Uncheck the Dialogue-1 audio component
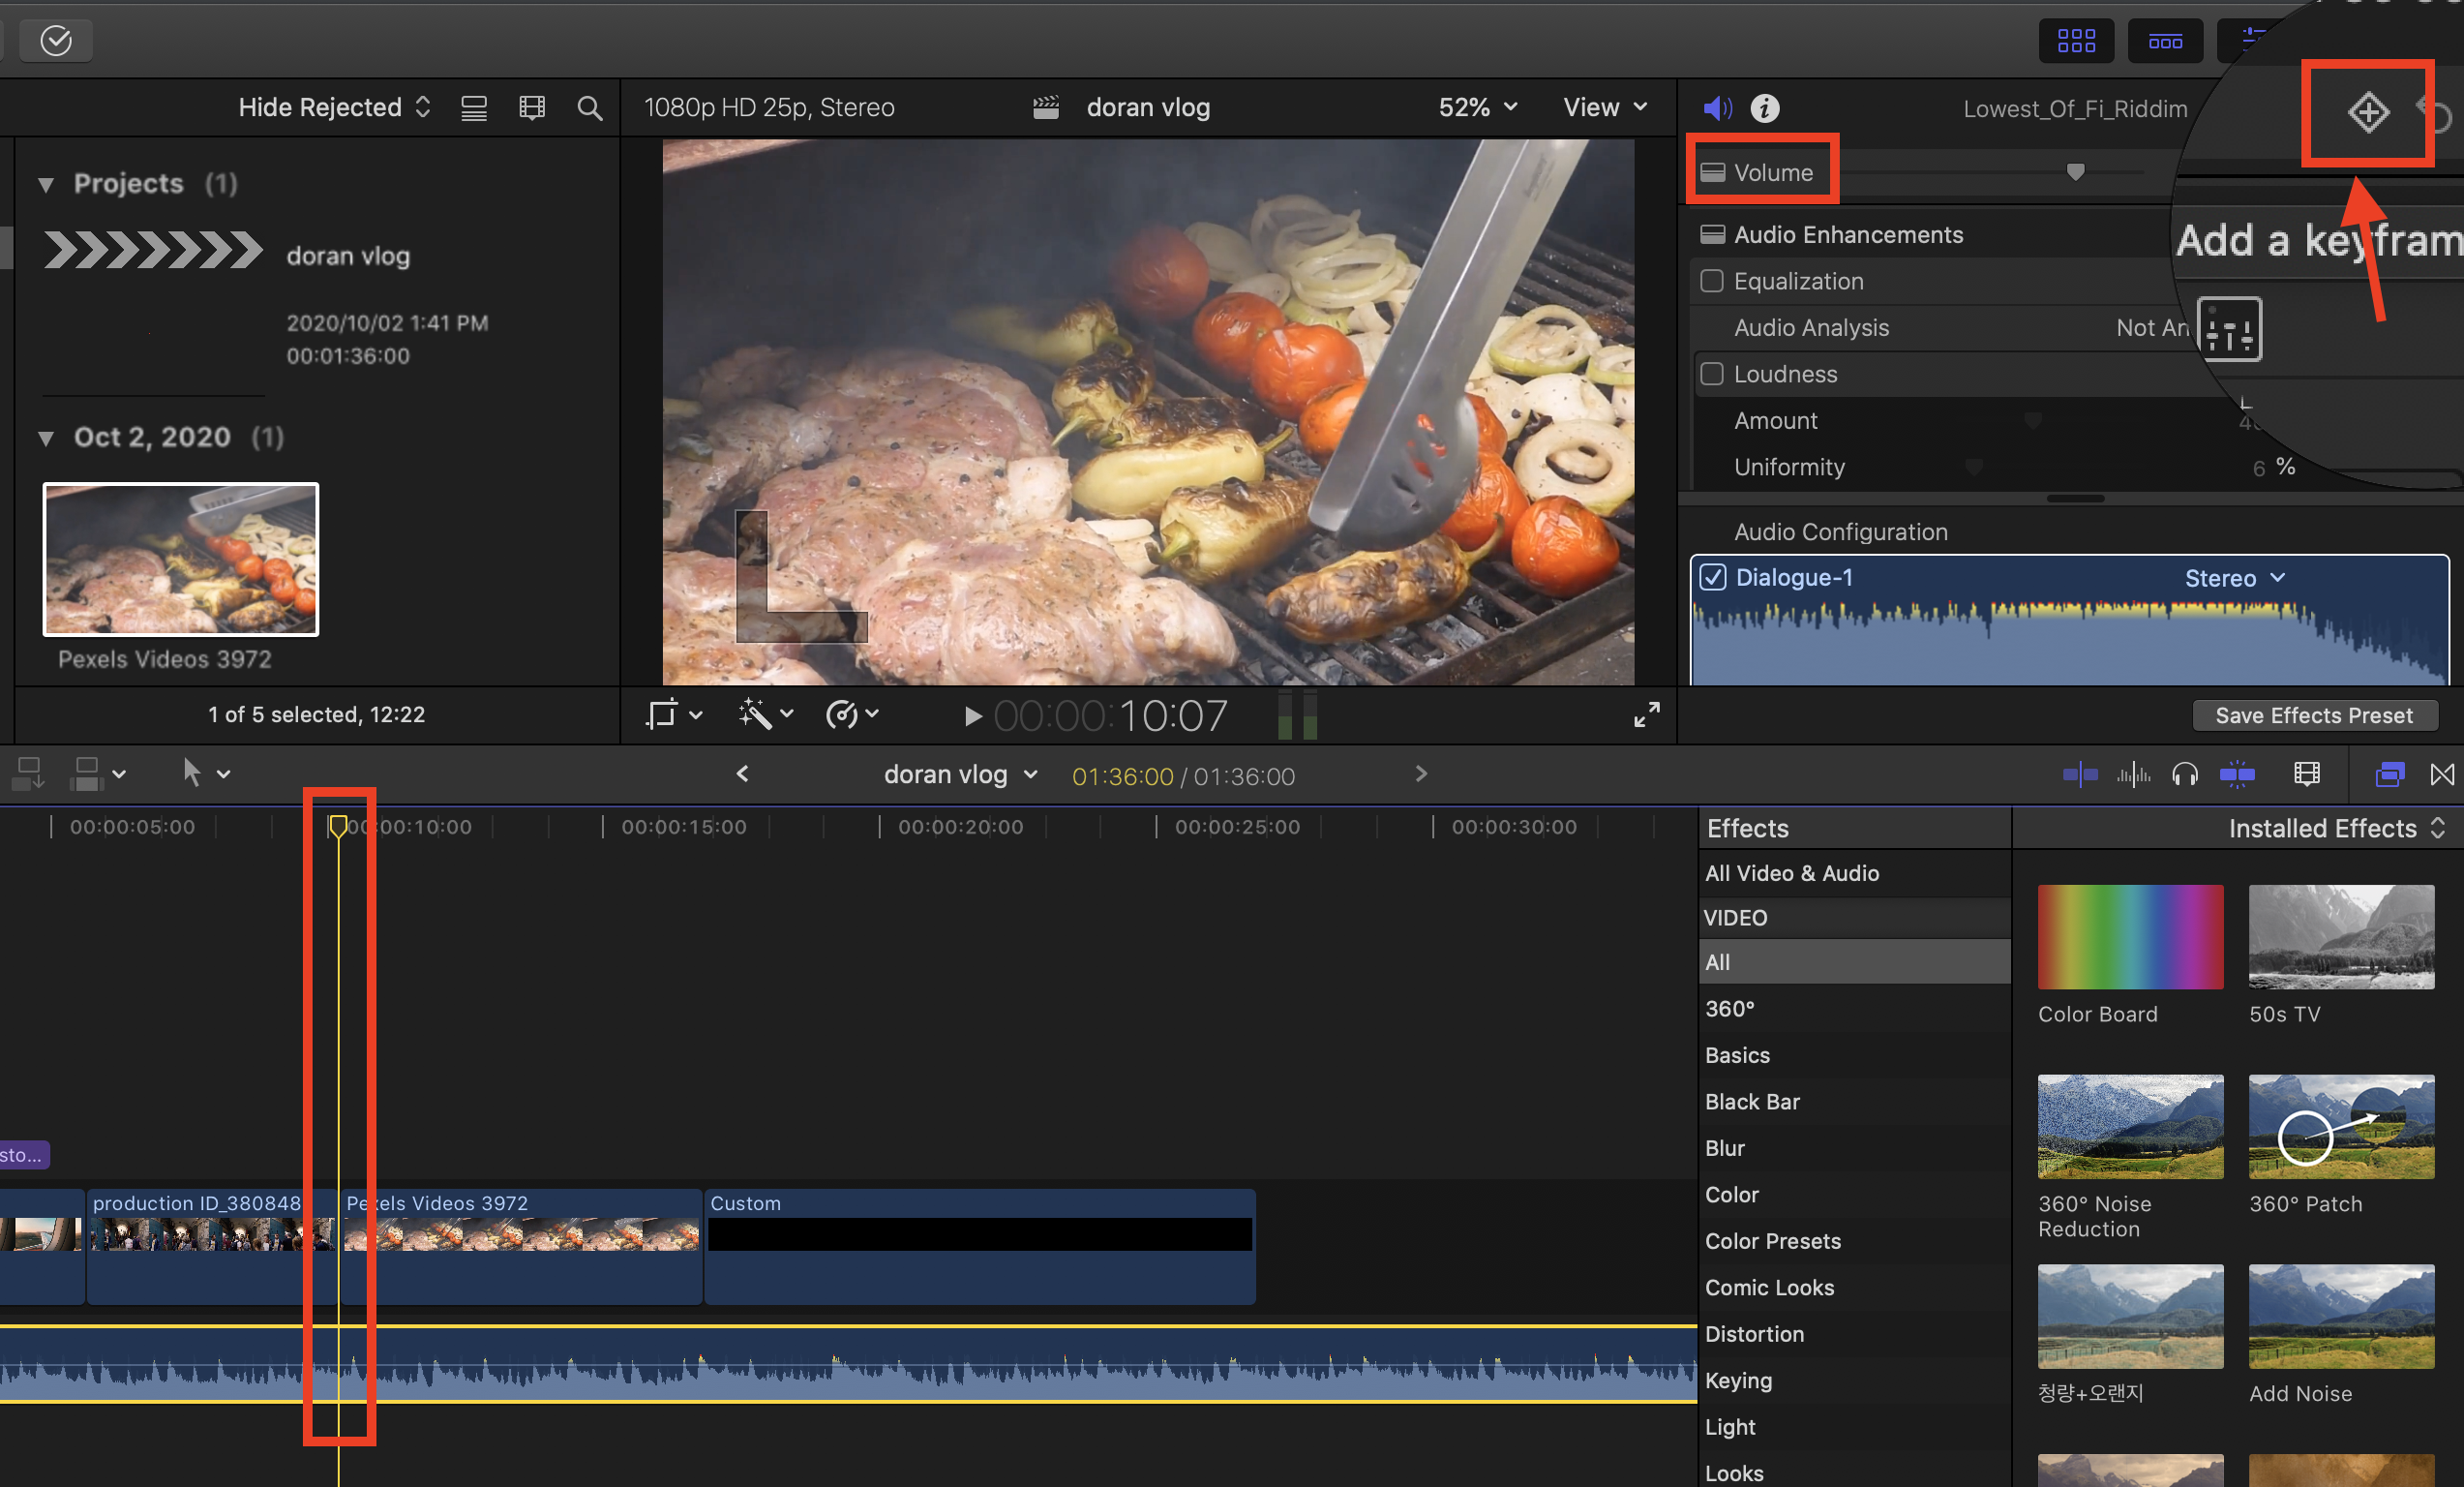Screen dimensions: 2464x1487 [x=1713, y=577]
